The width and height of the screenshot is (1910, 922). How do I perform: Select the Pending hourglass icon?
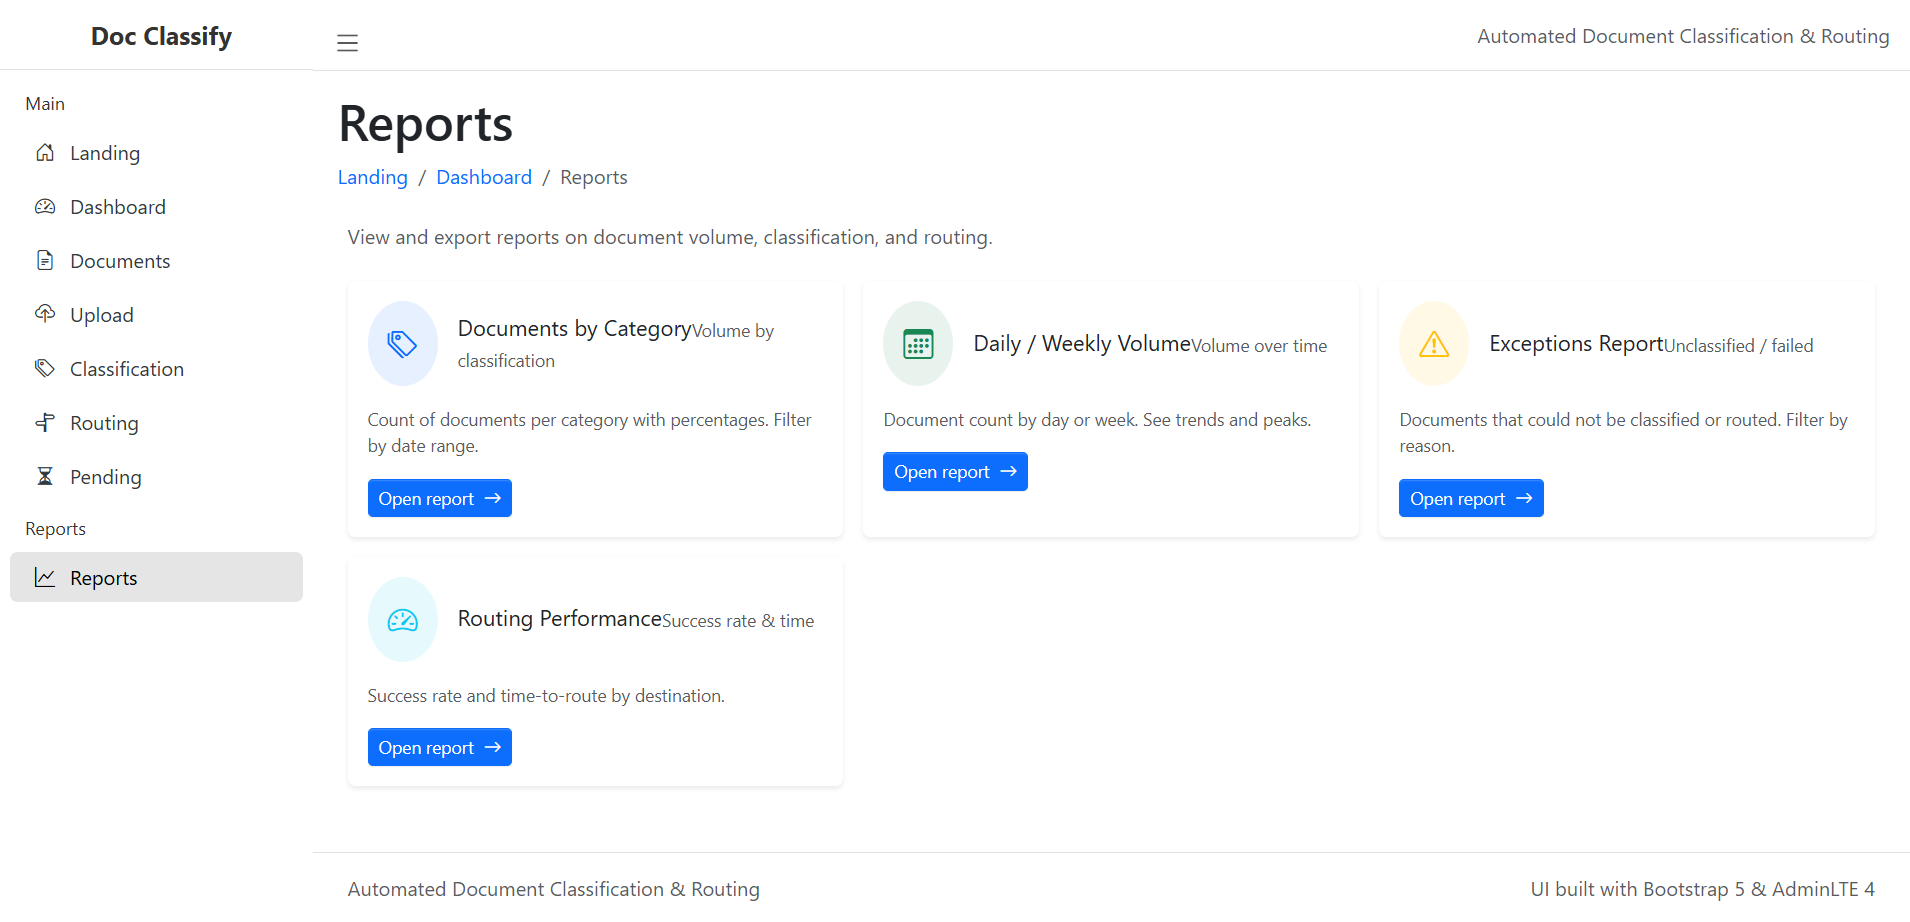tap(45, 476)
